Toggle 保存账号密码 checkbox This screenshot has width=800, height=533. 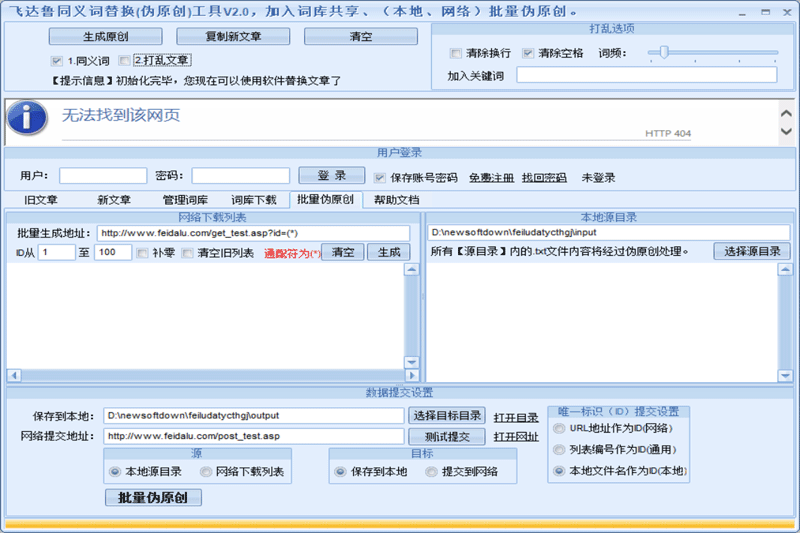pos(379,177)
